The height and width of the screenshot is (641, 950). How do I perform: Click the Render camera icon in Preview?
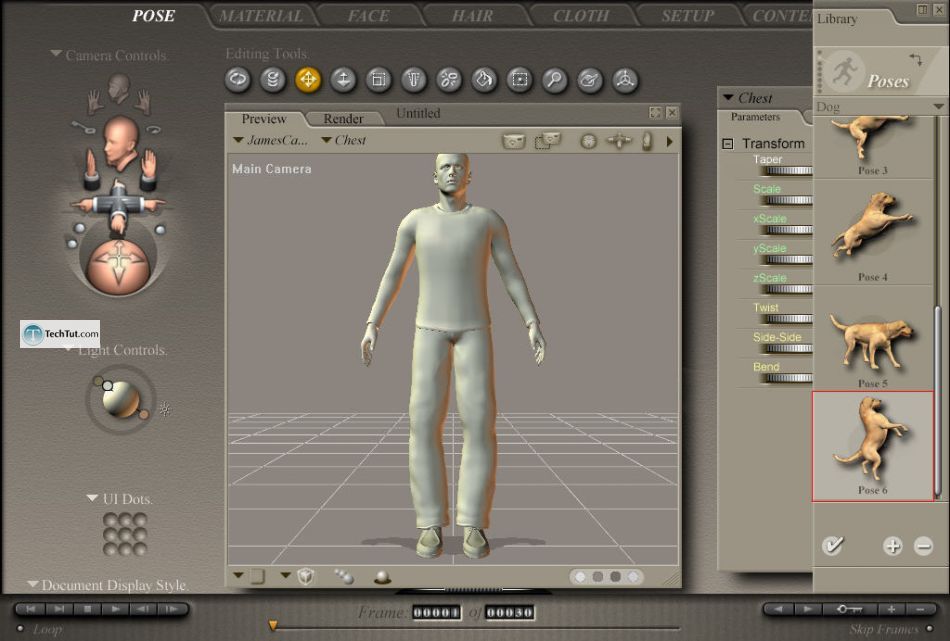pos(514,141)
